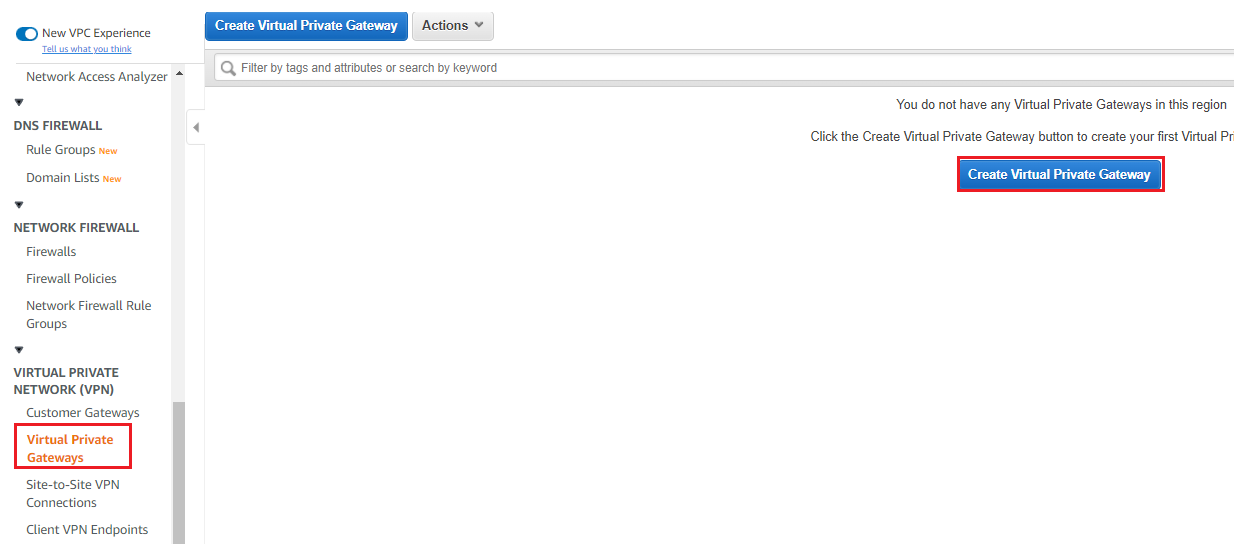Open Customer Gateways in sidebar
Viewport: 1234px width, 544px height.
point(83,413)
